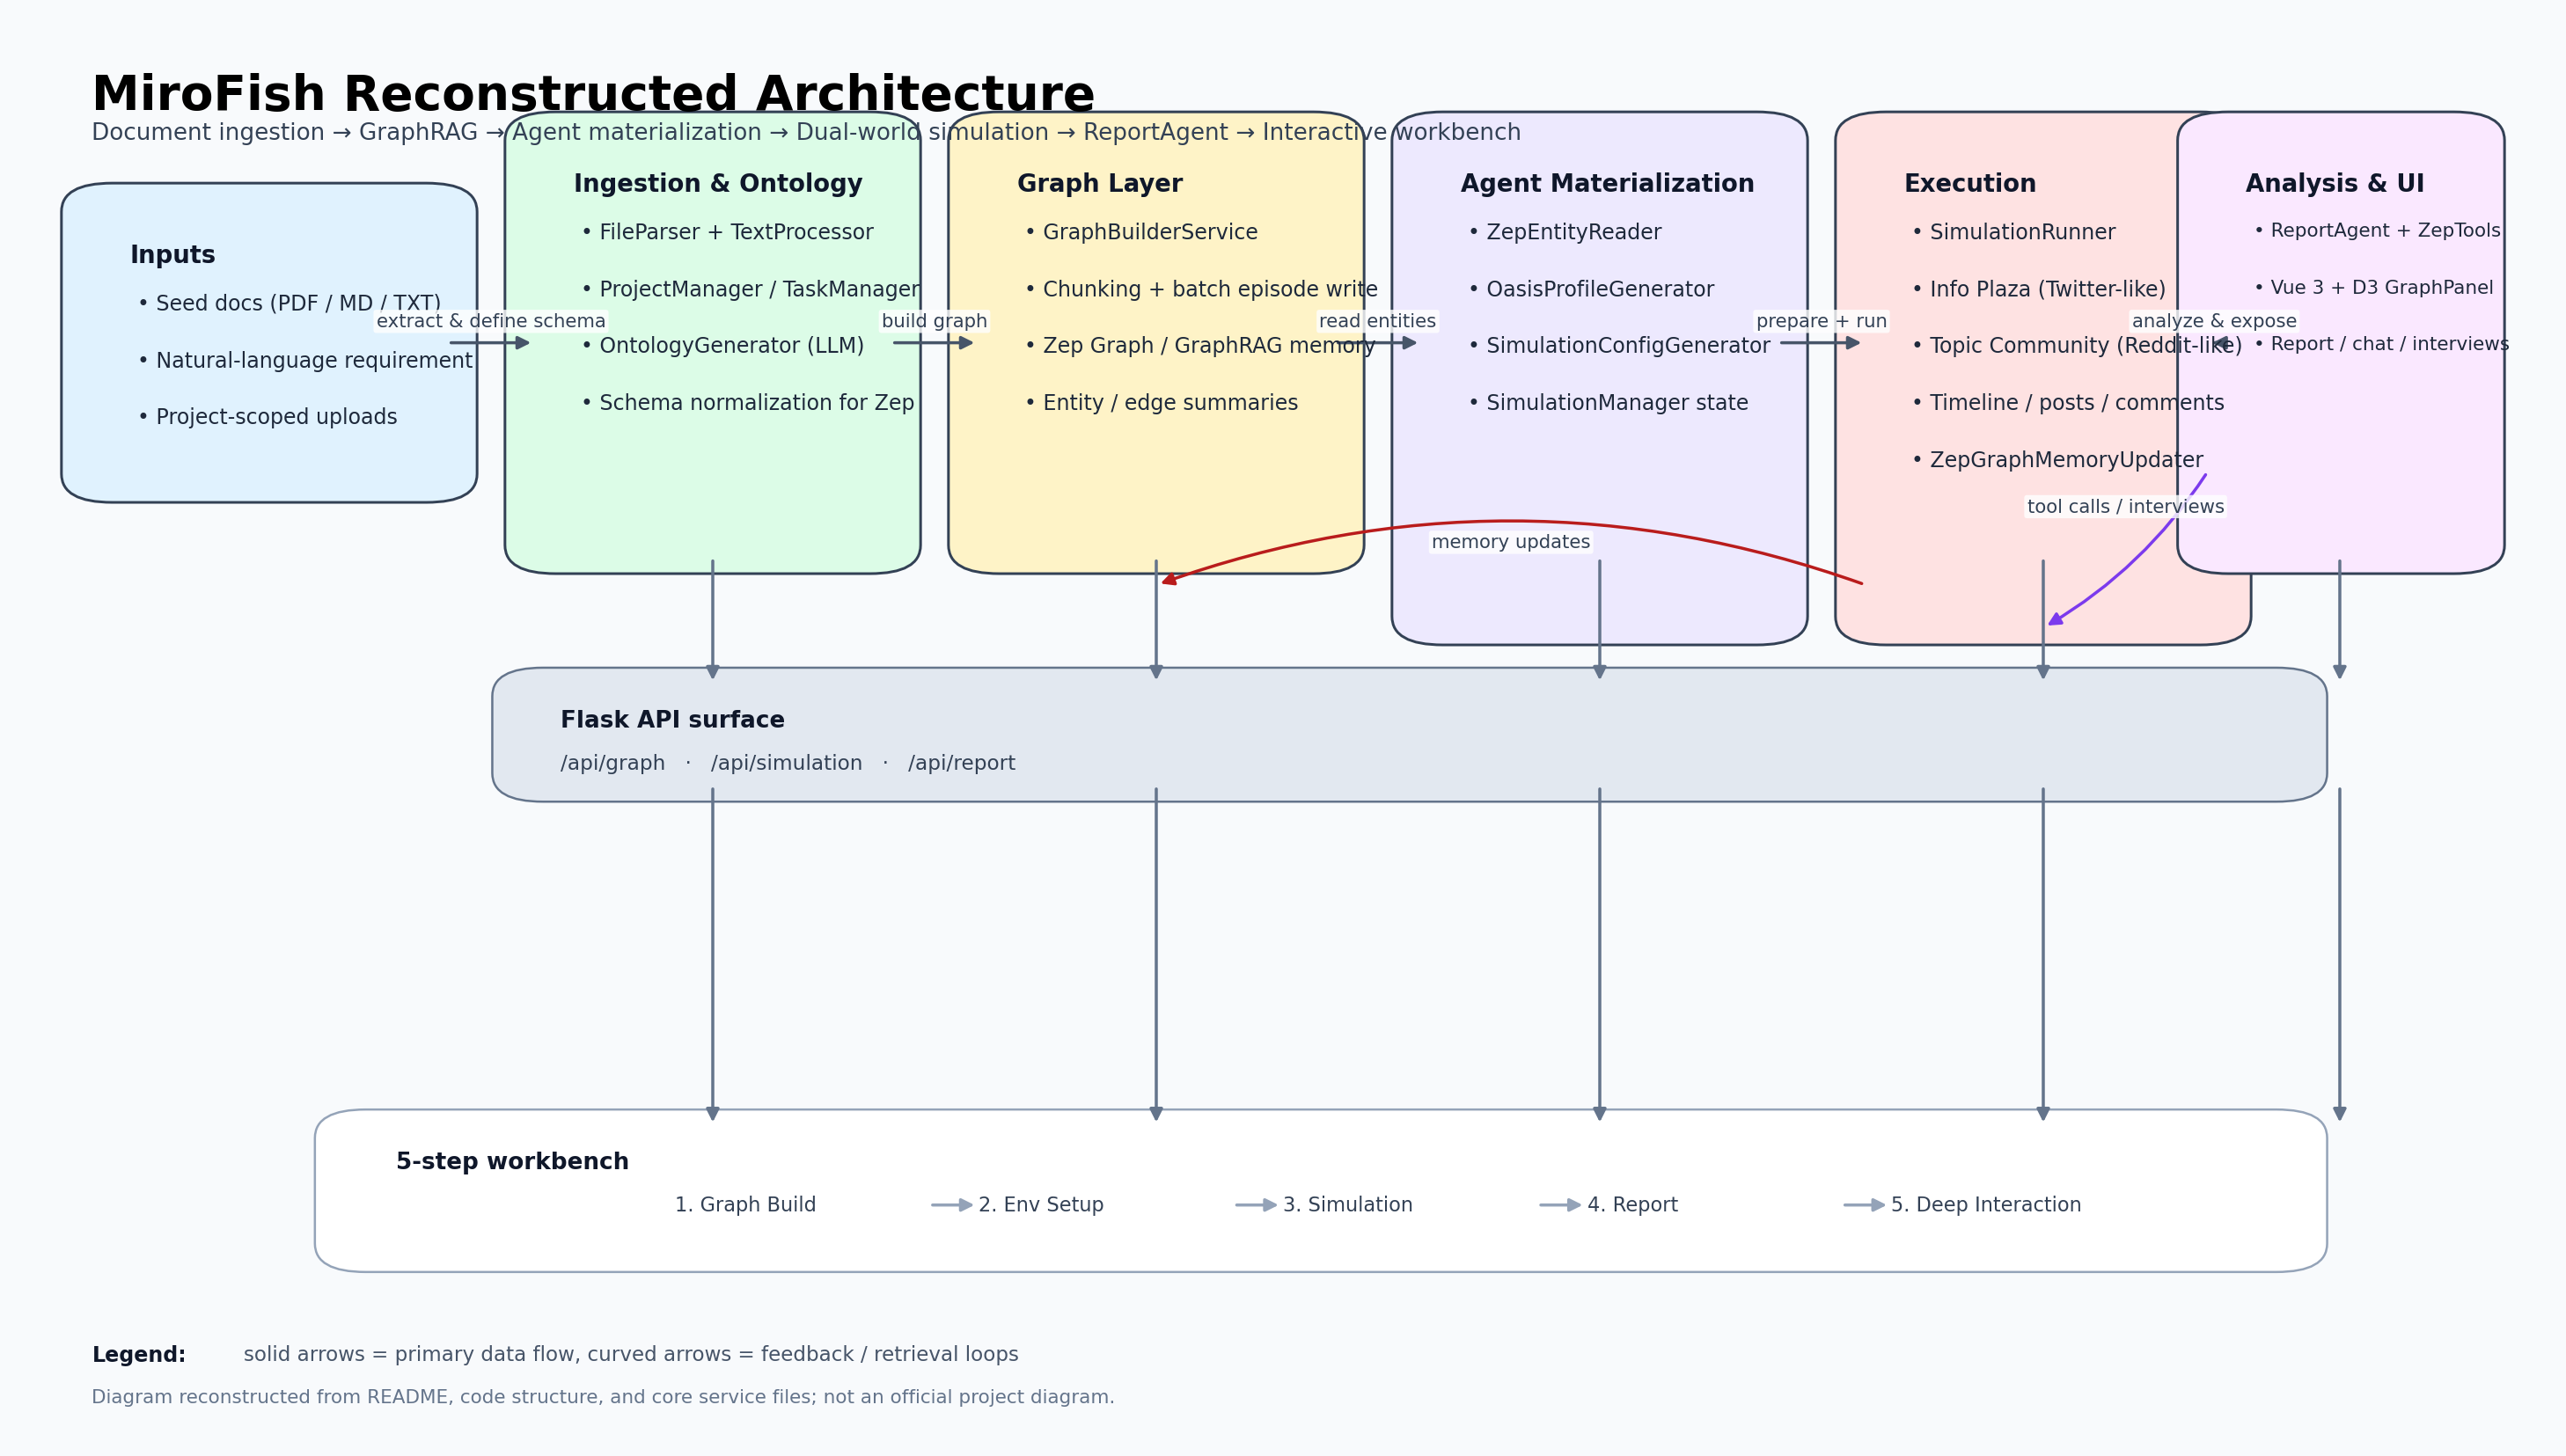This screenshot has height=1456, width=2566.
Task: Click workbench step '5. Deep Interaction'
Action: (x=1985, y=1205)
